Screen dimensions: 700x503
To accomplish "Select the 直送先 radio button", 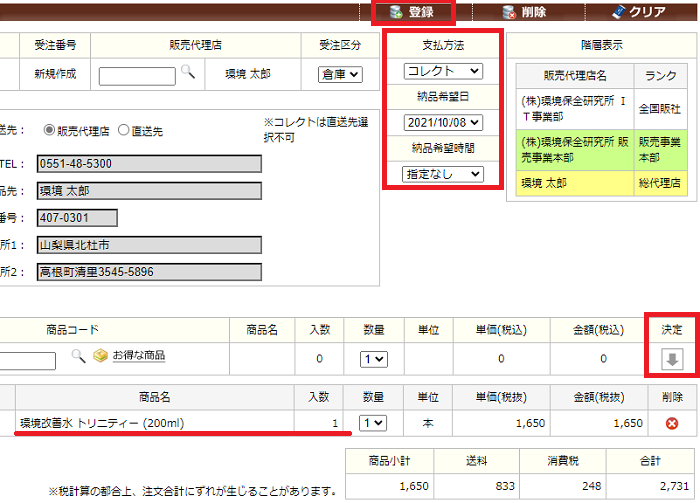I will 123,129.
